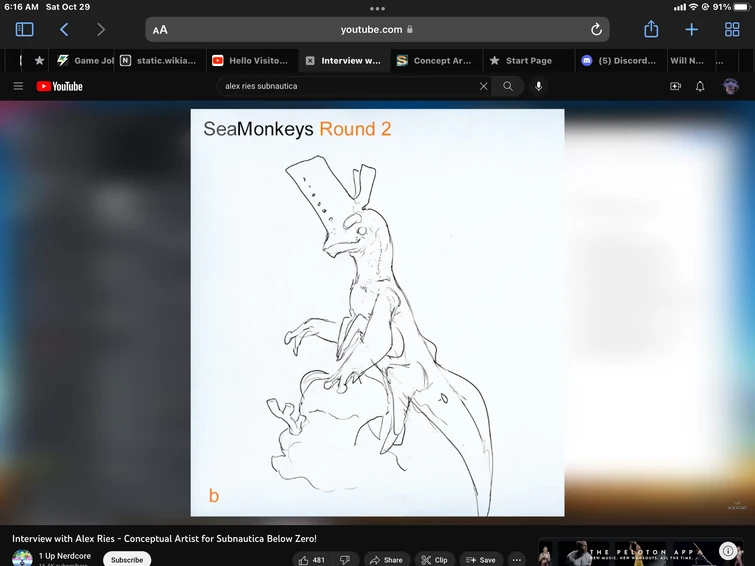Image resolution: width=755 pixels, height=566 pixels.
Task: Open the YouTube notifications bell
Action: point(700,86)
